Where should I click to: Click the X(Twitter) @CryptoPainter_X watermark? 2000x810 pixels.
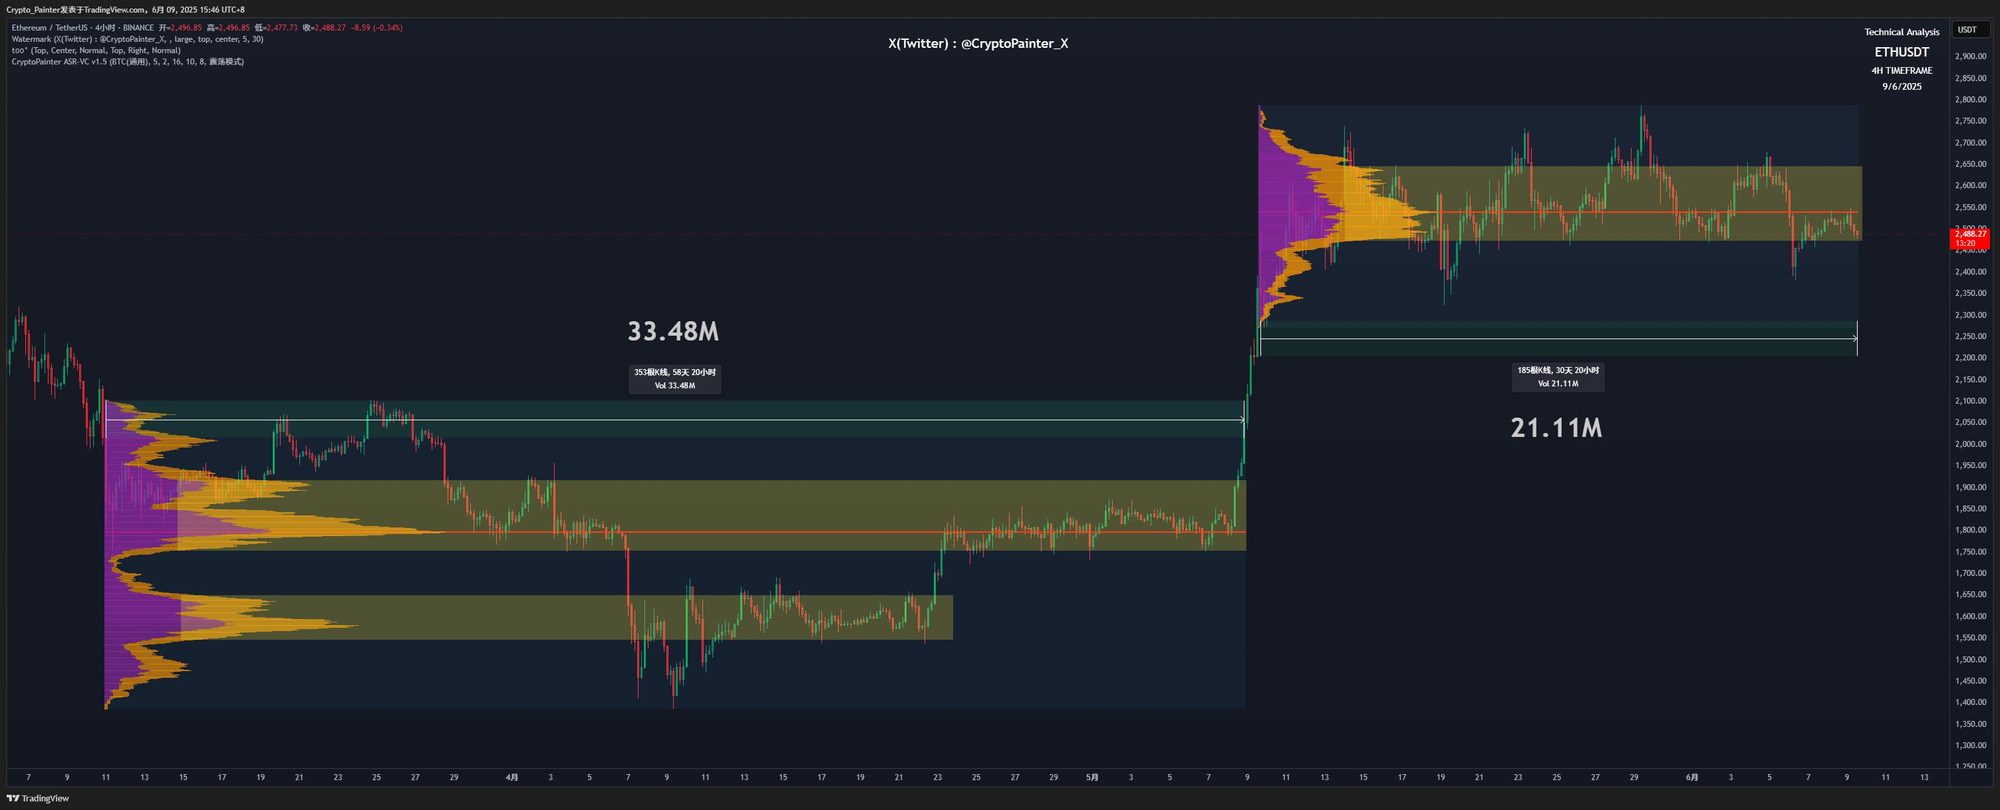tap(977, 44)
